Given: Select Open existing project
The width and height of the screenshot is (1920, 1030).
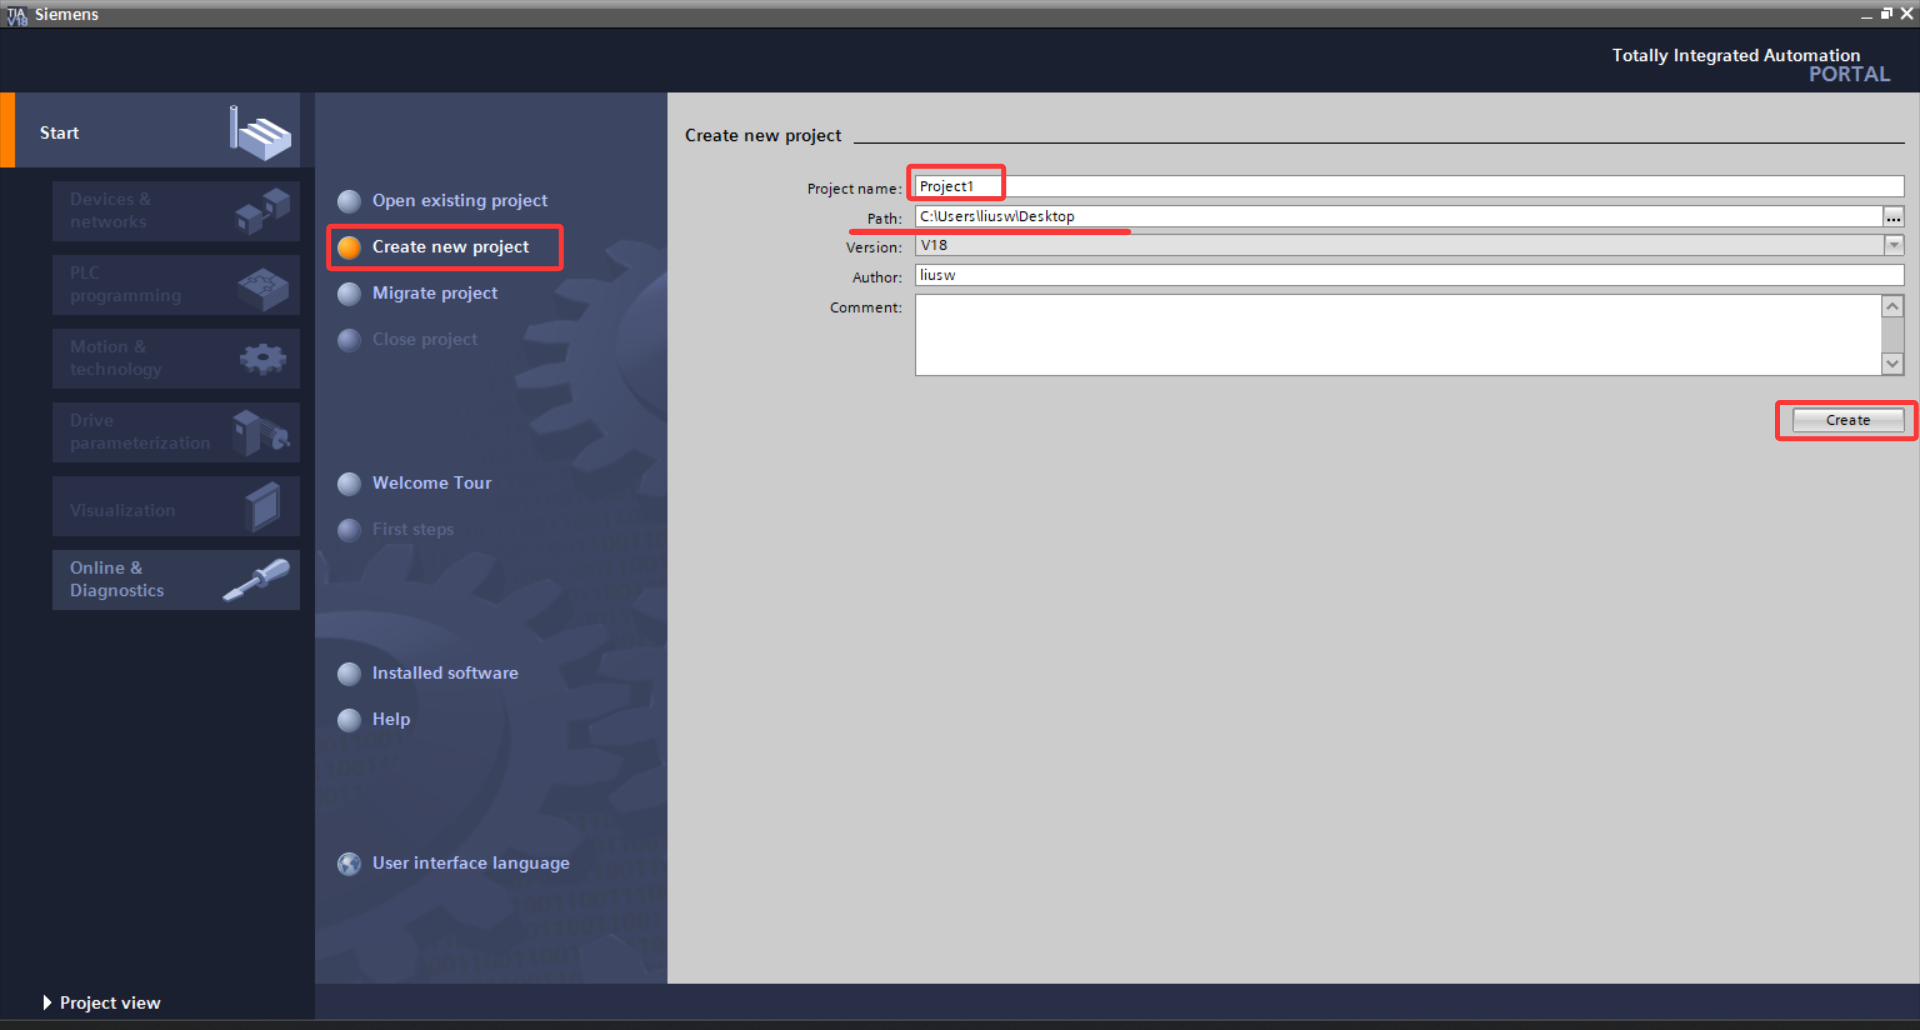Looking at the screenshot, I should click(460, 201).
